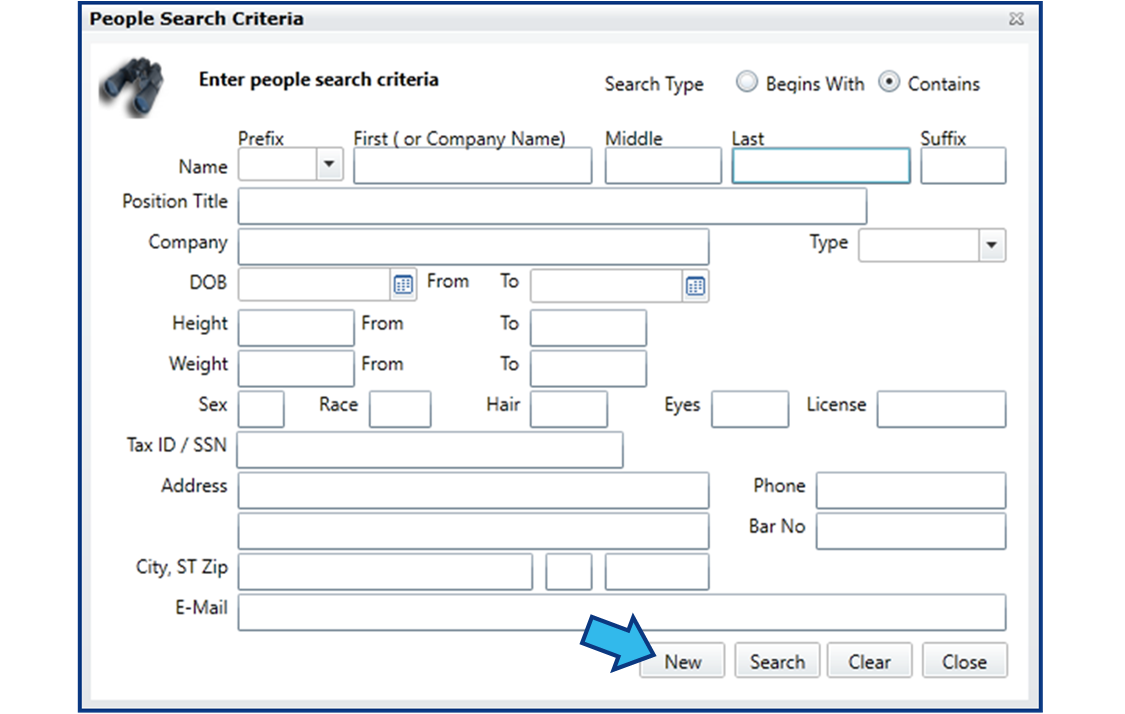Focus the Middle name field
Viewport: 1125px width, 714px height.
(663, 166)
